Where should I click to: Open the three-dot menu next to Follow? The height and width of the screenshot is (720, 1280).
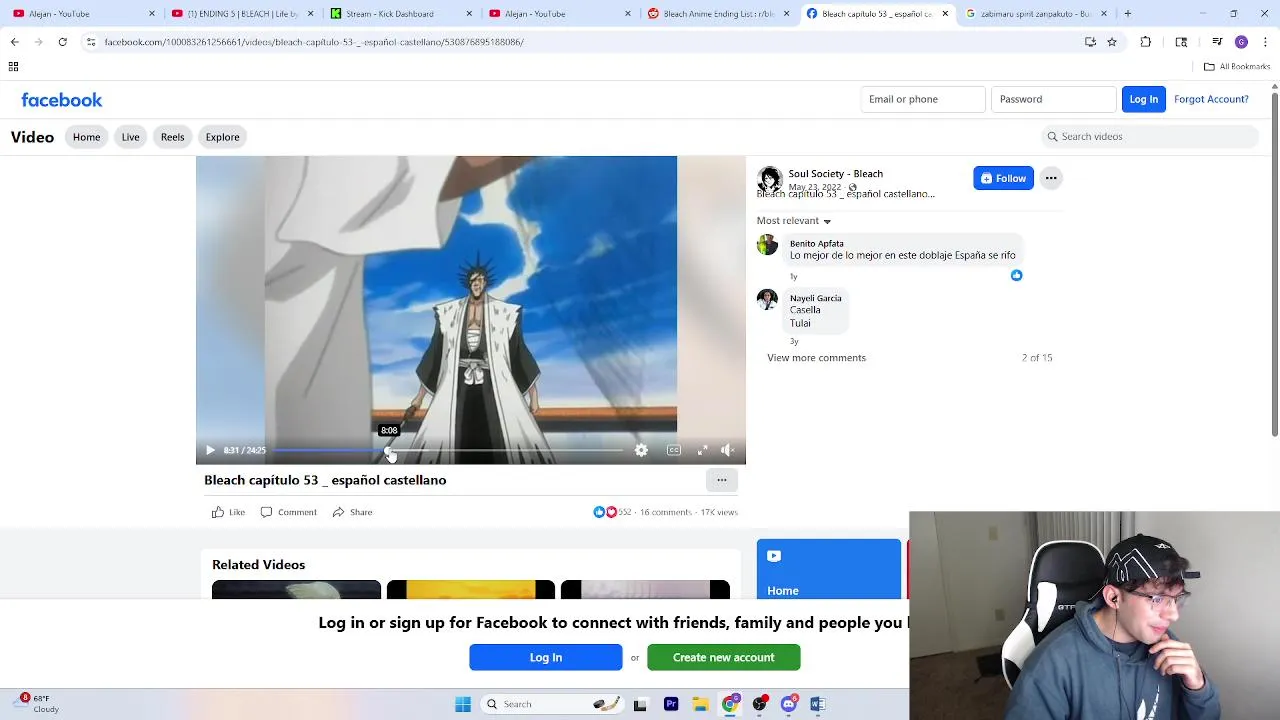click(x=1051, y=178)
